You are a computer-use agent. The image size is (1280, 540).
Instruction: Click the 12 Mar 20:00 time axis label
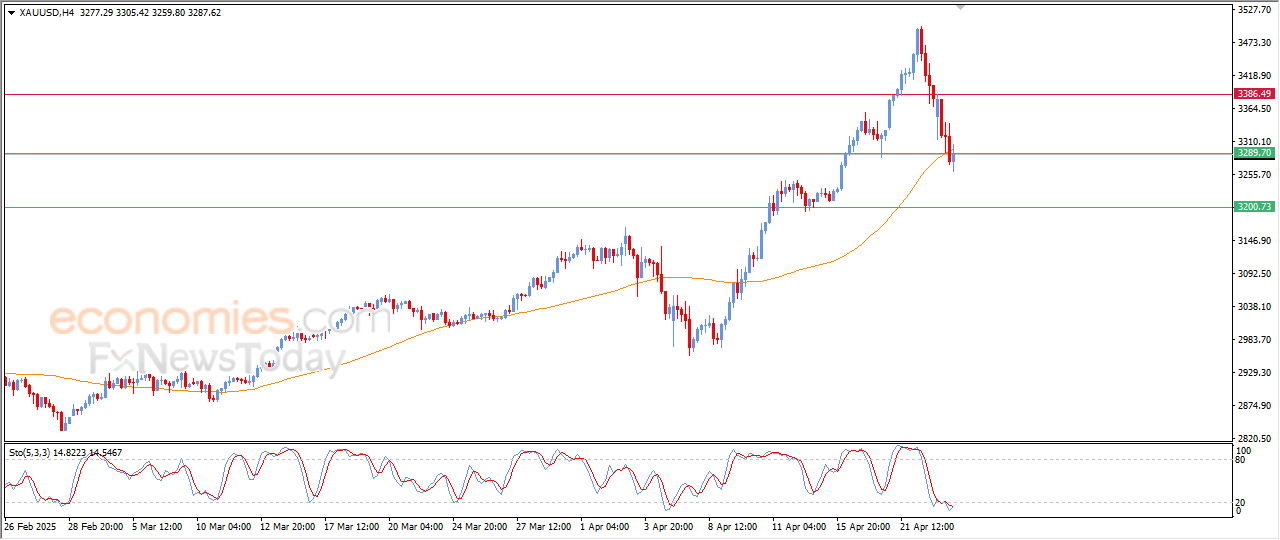click(x=289, y=525)
